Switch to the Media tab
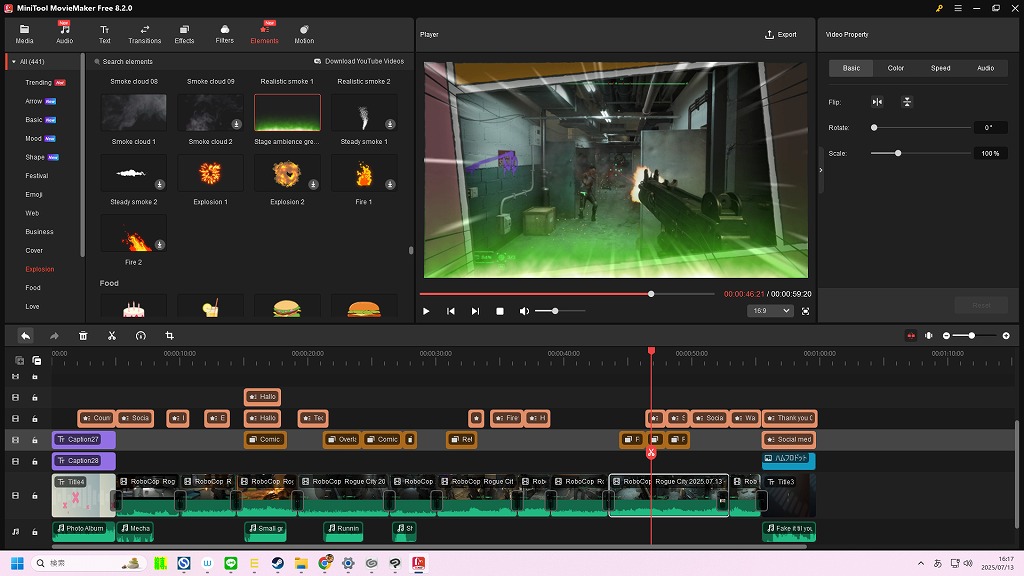Image resolution: width=1024 pixels, height=576 pixels. pos(24,34)
